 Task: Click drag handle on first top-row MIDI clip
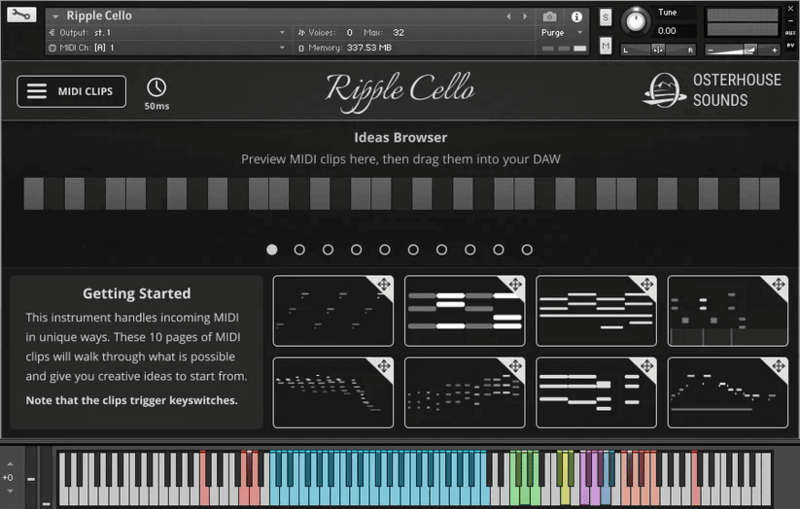[x=384, y=284]
